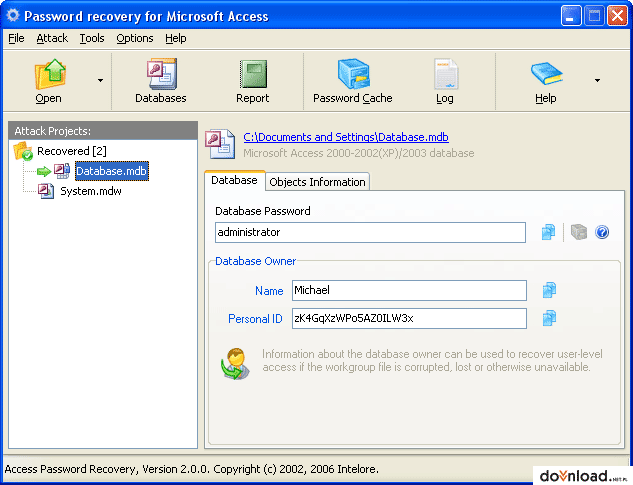Click the gray box icon next to password
The image size is (633, 485).
click(579, 232)
